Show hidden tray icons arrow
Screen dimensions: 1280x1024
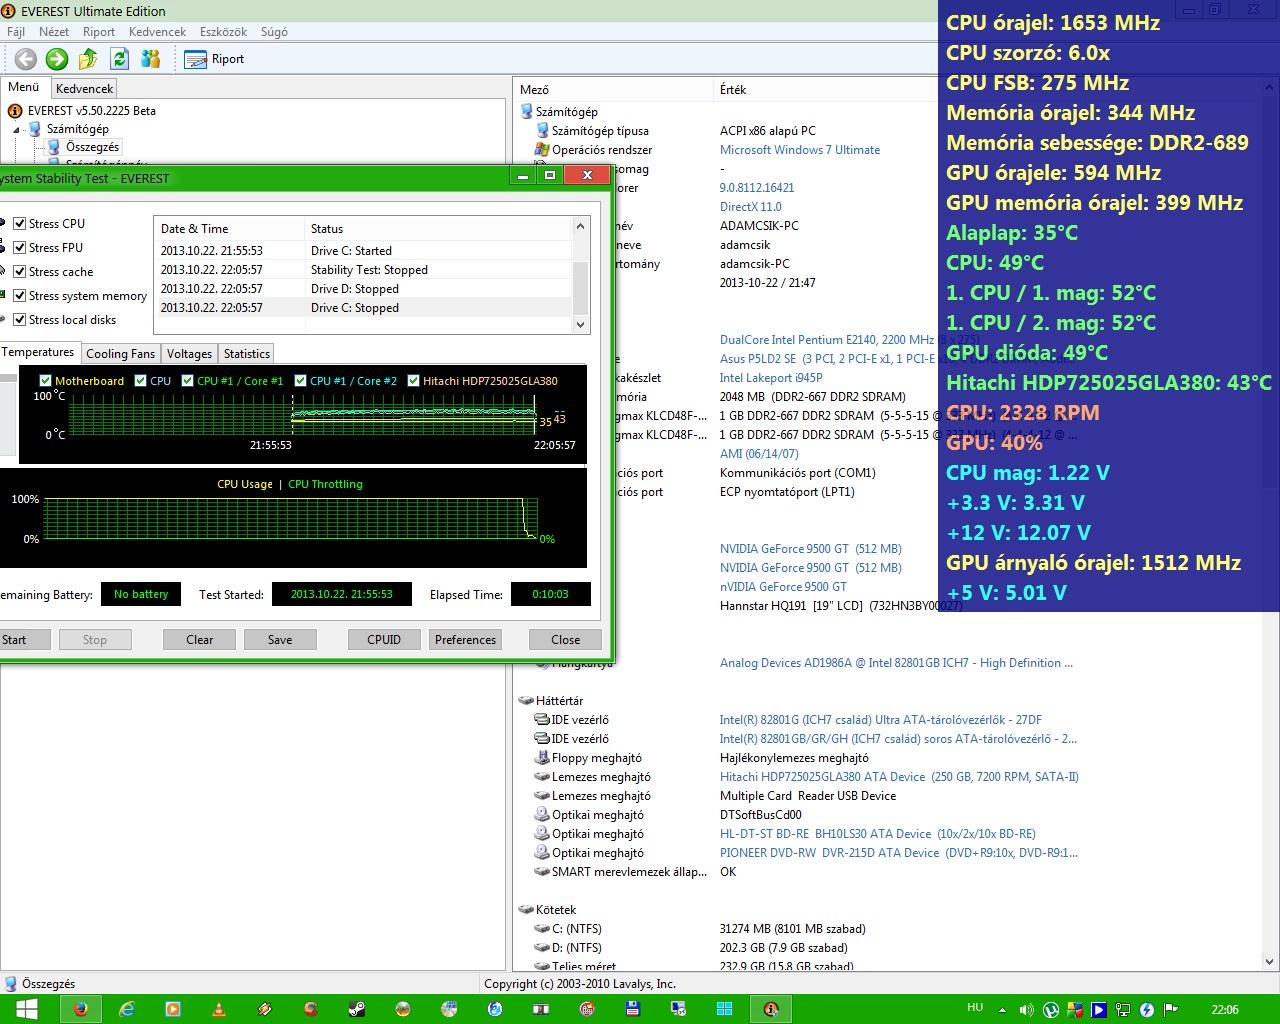tap(1004, 1010)
